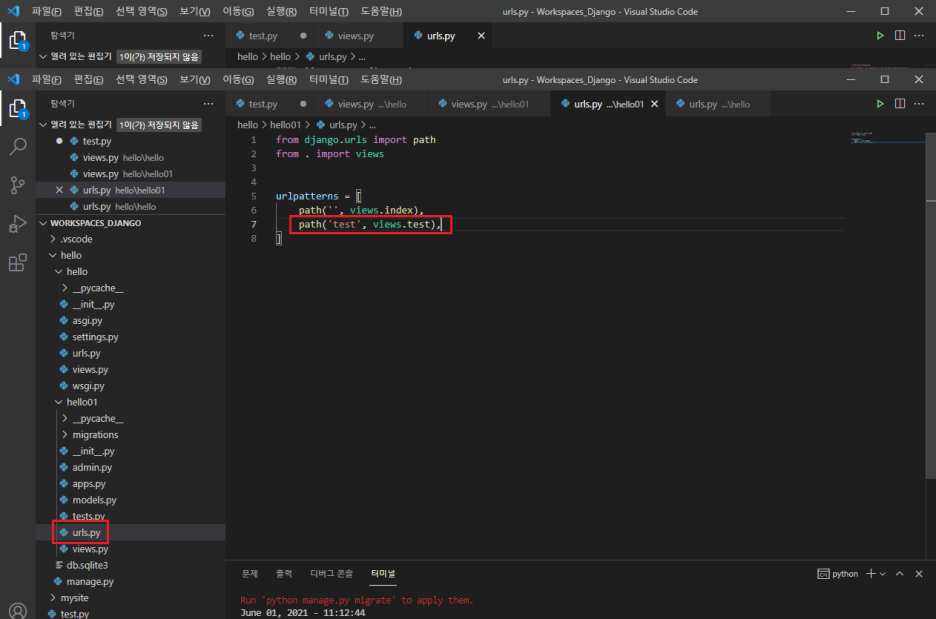Open wsgi.py under hello folder

pos(88,386)
